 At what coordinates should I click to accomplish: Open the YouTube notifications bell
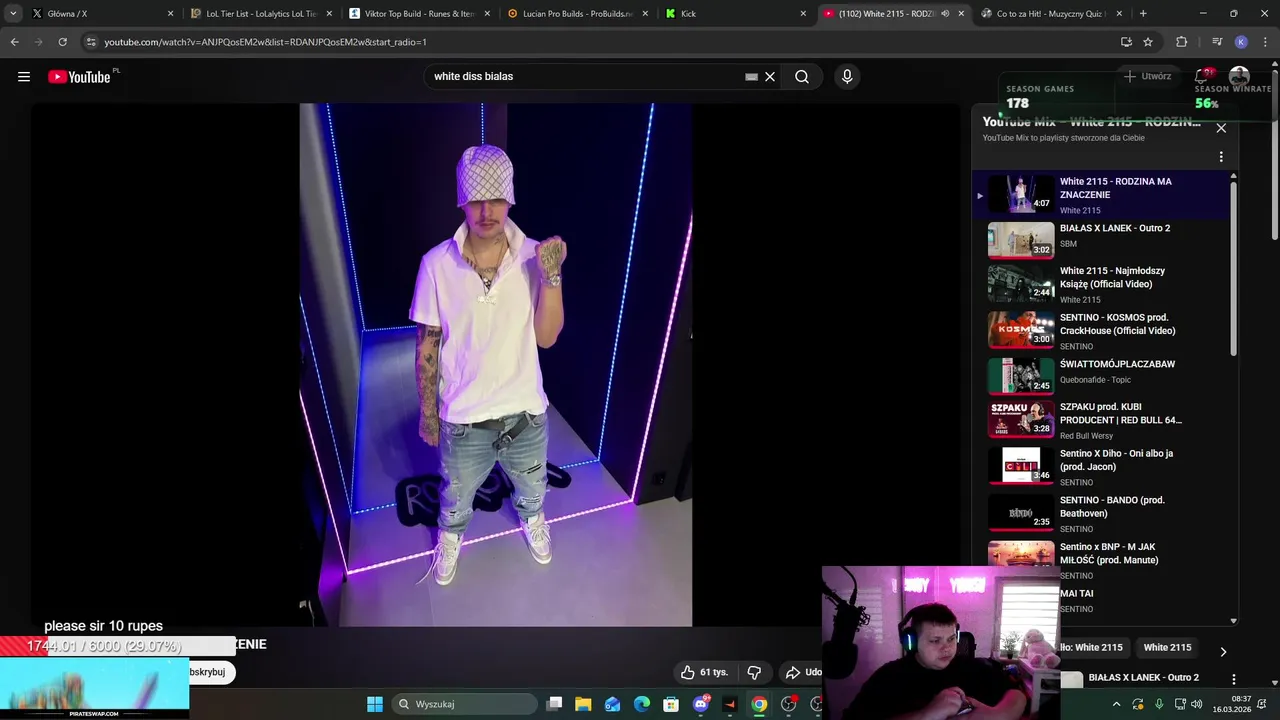(1202, 76)
